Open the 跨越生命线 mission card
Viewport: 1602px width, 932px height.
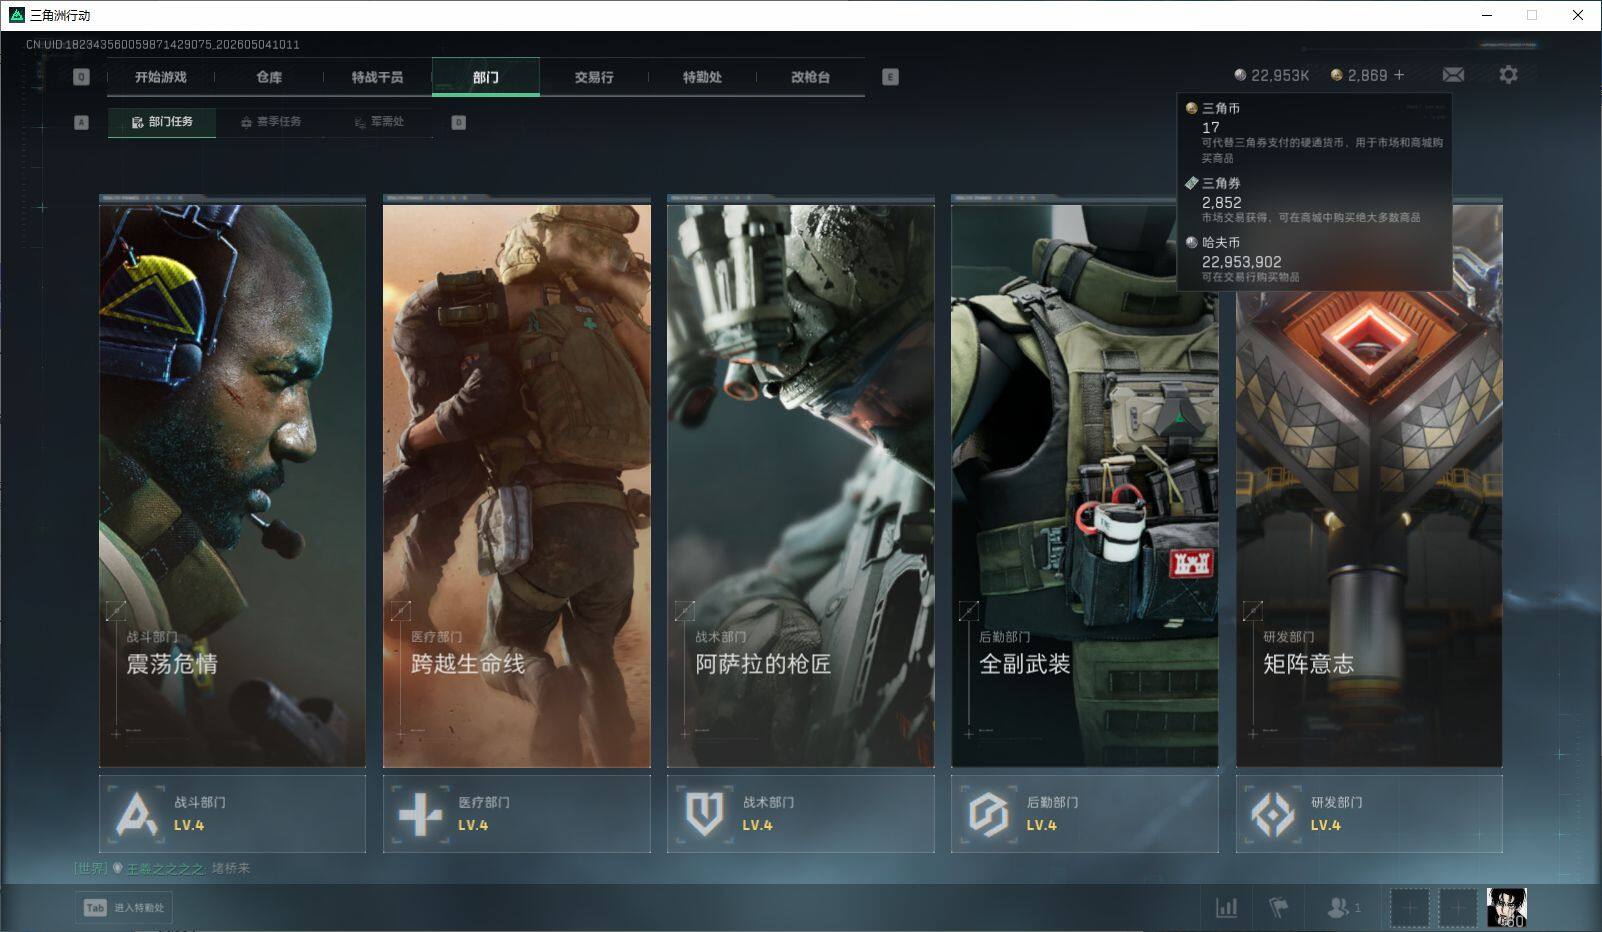516,481
